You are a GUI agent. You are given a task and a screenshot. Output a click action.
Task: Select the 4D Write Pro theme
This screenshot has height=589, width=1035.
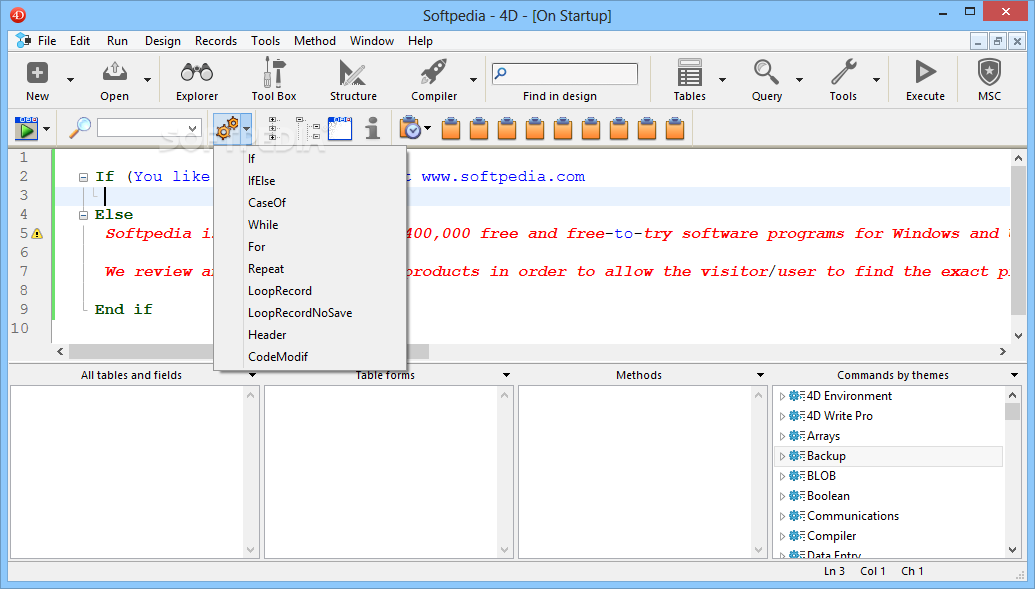tap(888, 416)
